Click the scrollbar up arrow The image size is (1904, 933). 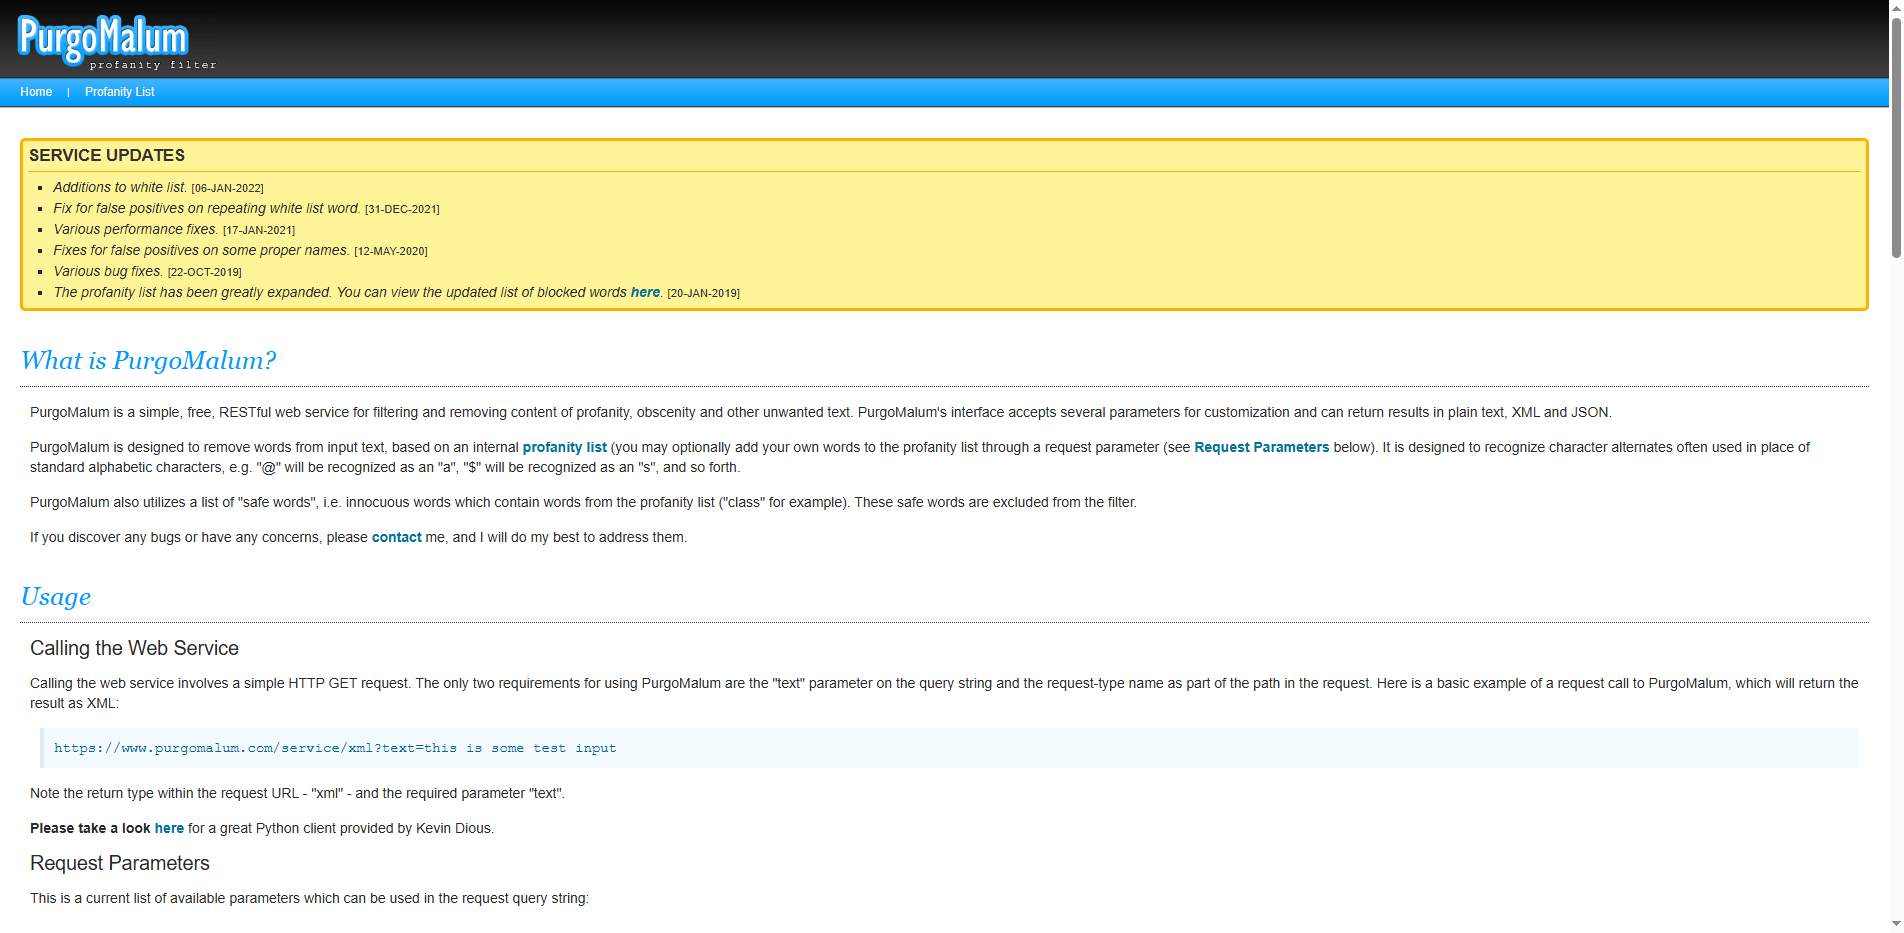pyautogui.click(x=1895, y=8)
